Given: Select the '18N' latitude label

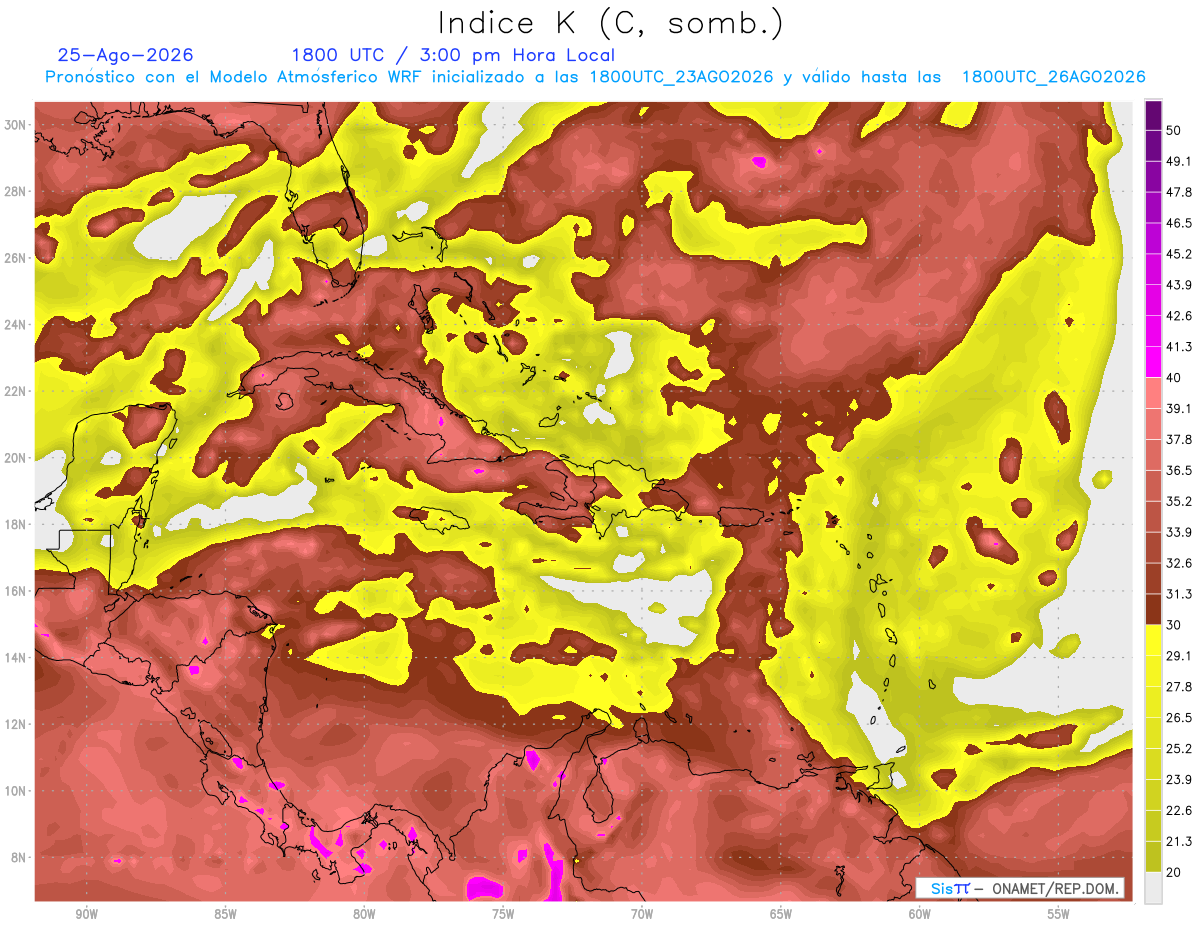Looking at the screenshot, I should point(15,524).
